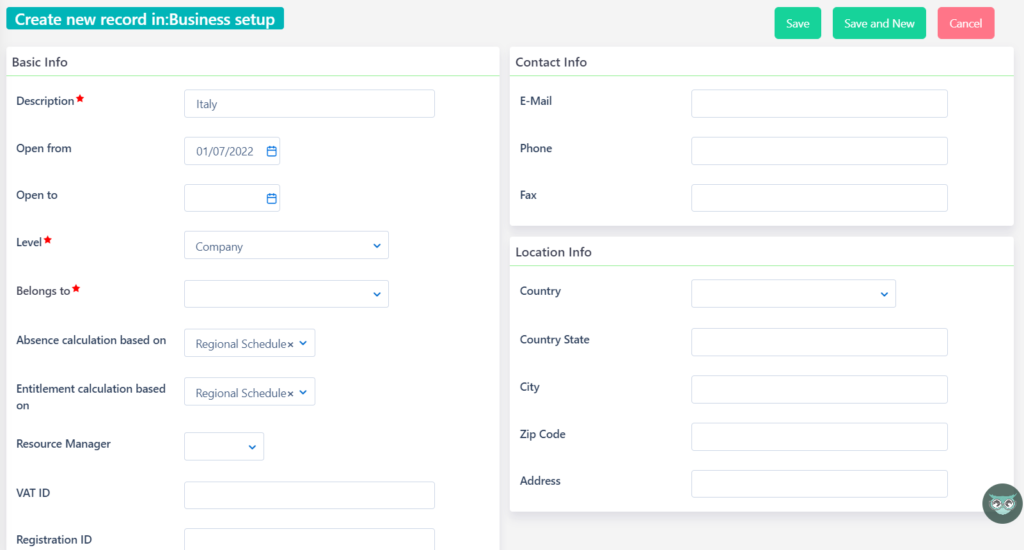Click into the Phone input field
The image size is (1024, 550).
(x=820, y=151)
